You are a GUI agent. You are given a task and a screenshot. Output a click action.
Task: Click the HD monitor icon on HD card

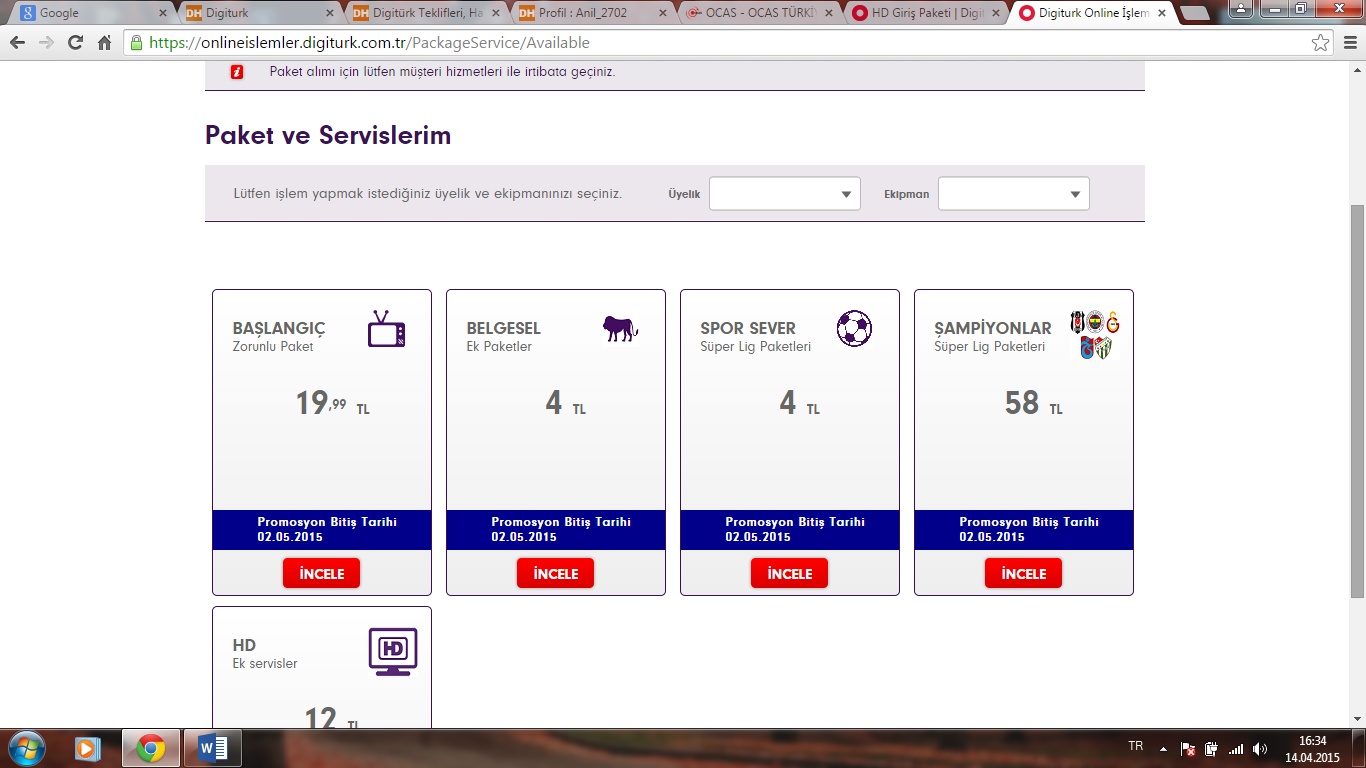pyautogui.click(x=393, y=652)
